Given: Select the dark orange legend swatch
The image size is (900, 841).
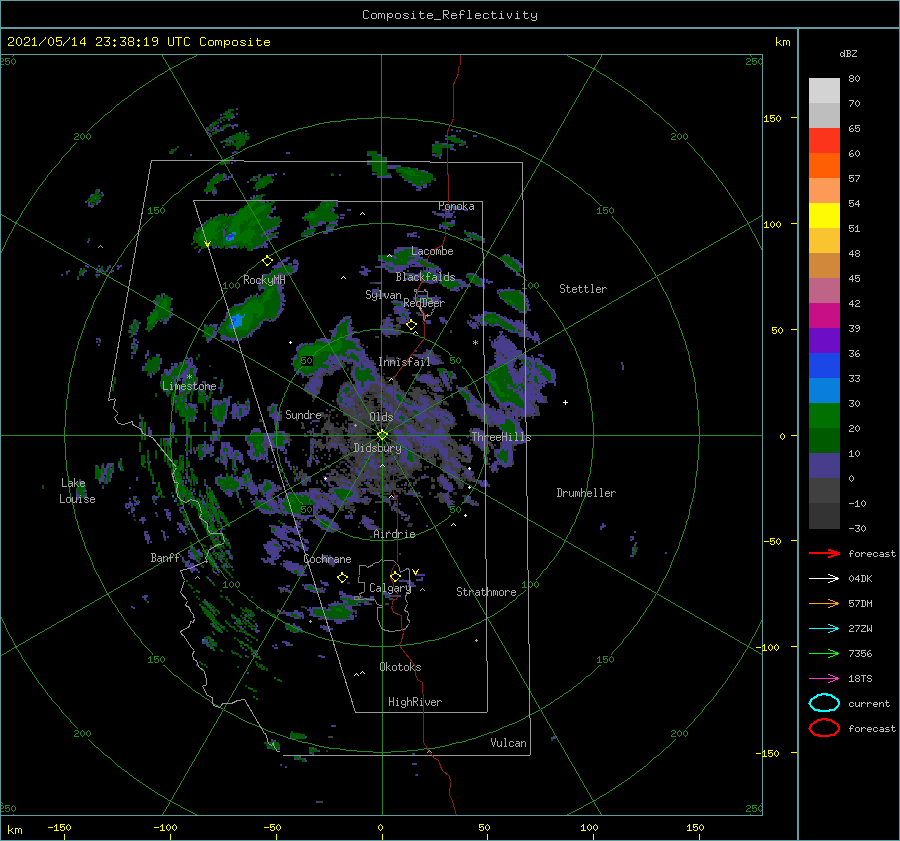Looking at the screenshot, I should [x=824, y=165].
